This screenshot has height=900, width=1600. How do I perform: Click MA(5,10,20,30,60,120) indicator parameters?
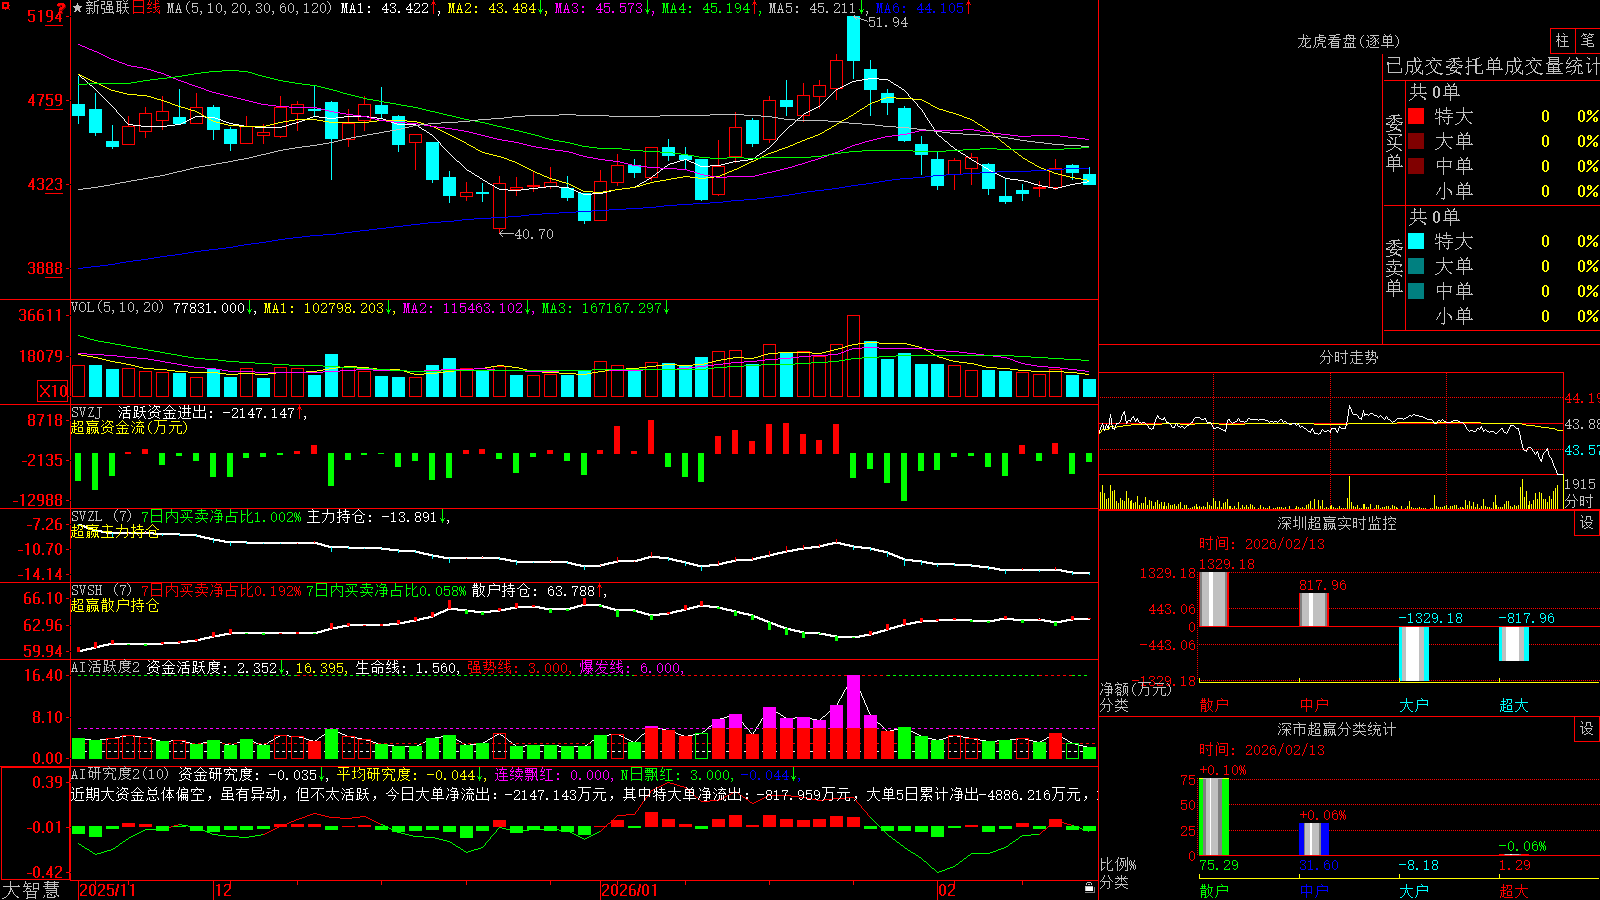coord(250,8)
